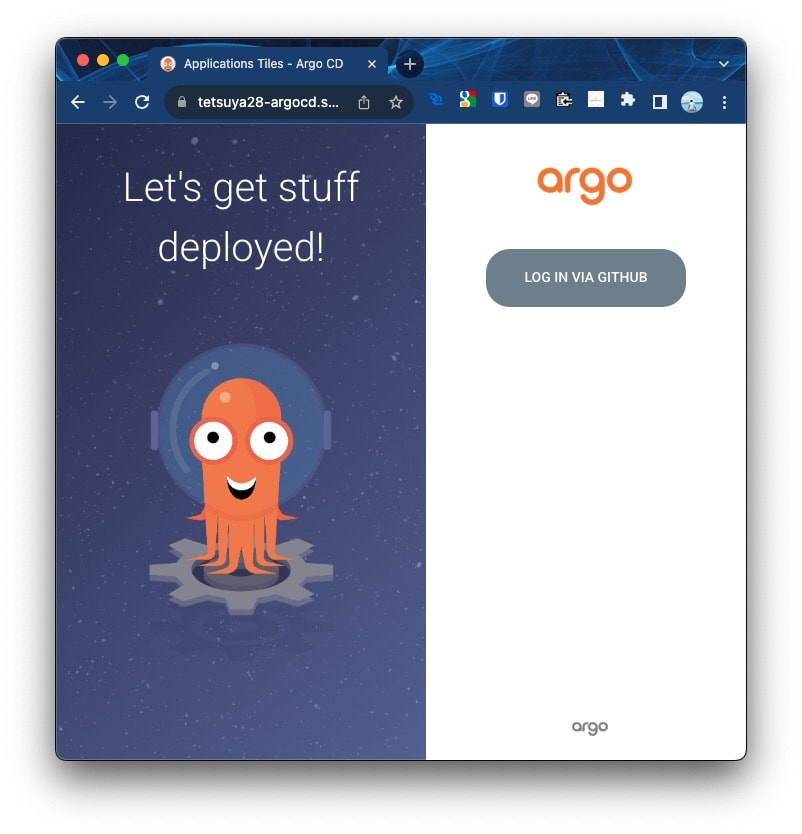The height and width of the screenshot is (834, 802).
Task: Open the Chrome three-dot menu
Action: (724, 102)
